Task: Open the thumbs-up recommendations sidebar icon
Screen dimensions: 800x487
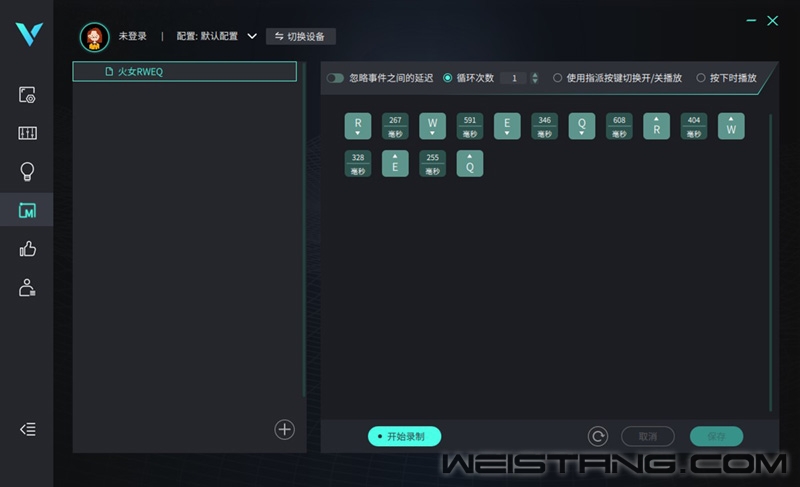Action: (27, 249)
